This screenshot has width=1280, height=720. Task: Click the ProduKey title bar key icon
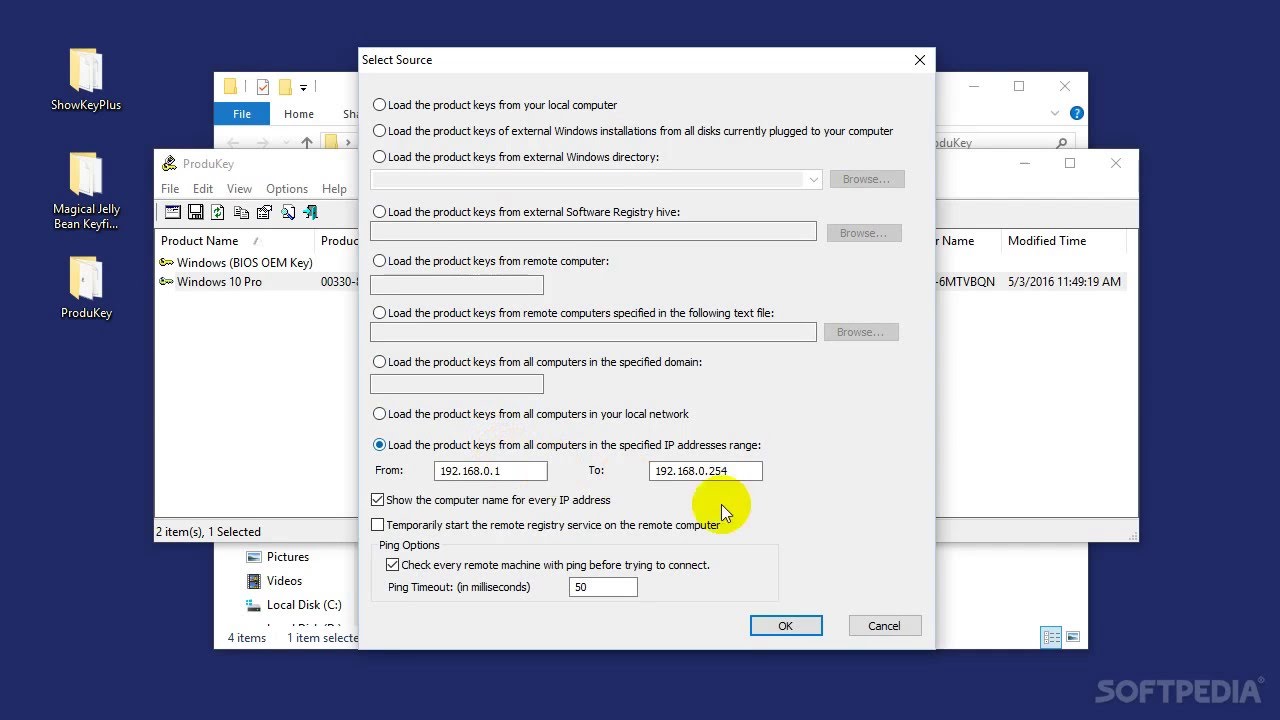(x=169, y=163)
